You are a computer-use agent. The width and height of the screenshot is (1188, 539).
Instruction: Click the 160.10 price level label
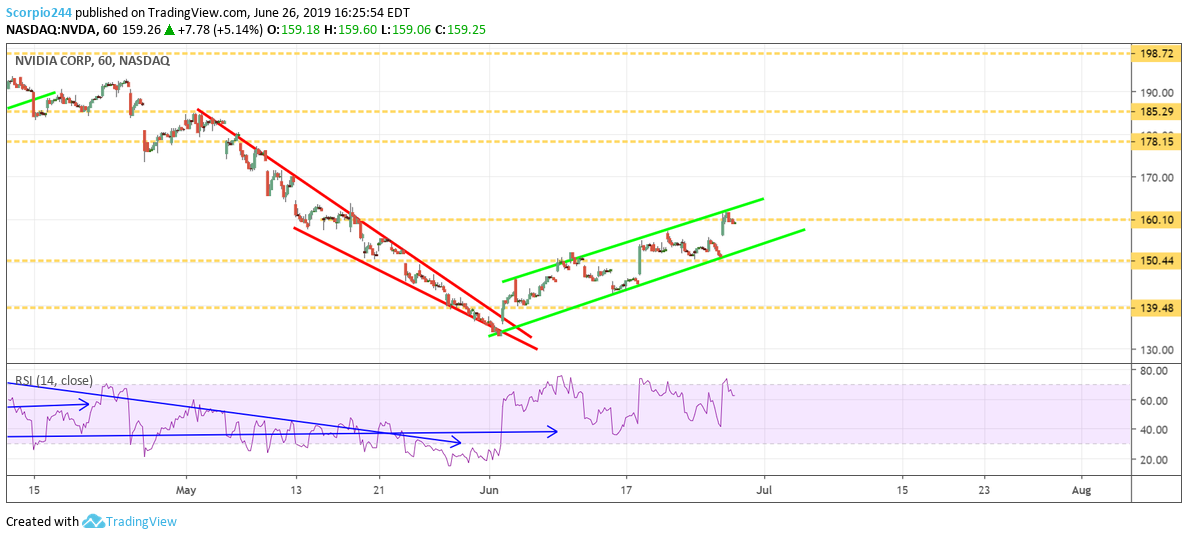pos(1156,220)
